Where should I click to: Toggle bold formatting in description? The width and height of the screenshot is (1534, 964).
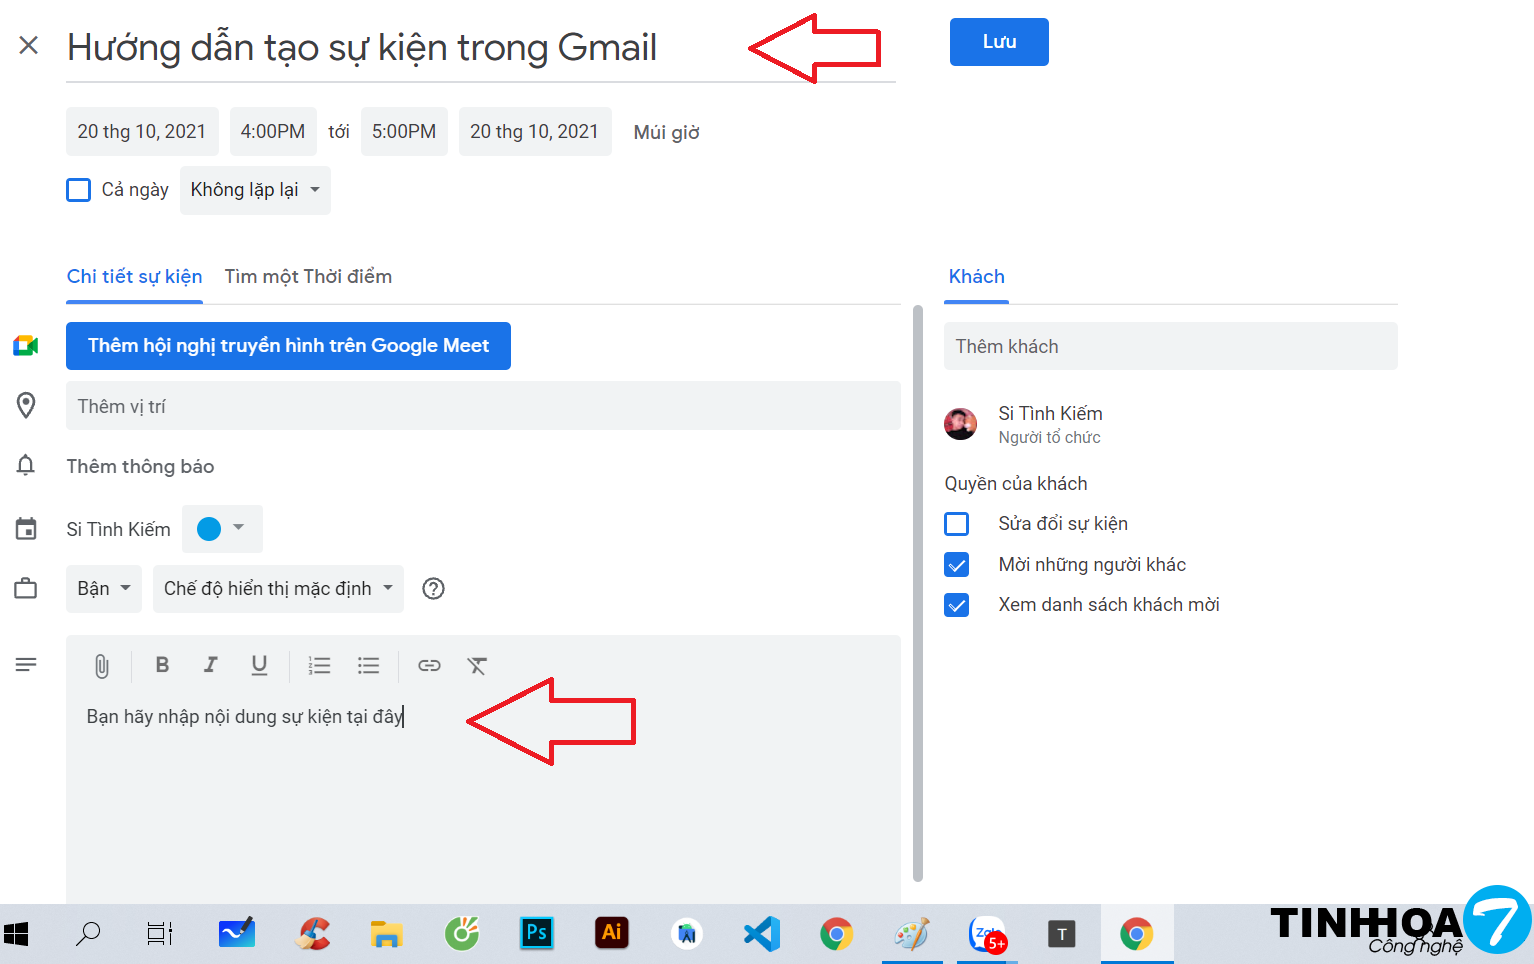tap(162, 665)
